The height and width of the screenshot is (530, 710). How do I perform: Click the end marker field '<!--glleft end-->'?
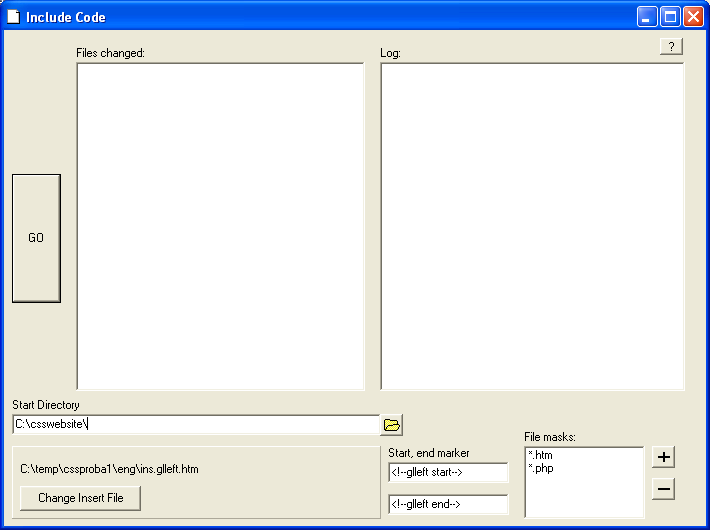[x=448, y=504]
